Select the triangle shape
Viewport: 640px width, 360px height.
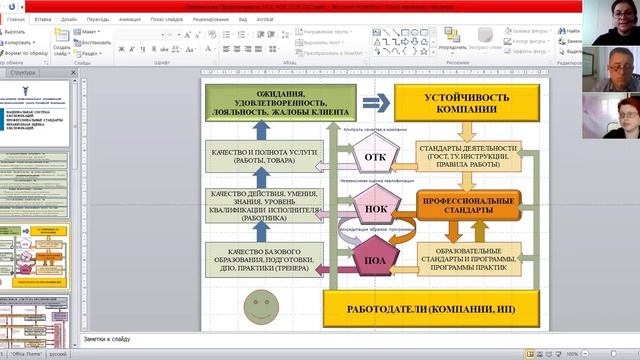pos(377,42)
